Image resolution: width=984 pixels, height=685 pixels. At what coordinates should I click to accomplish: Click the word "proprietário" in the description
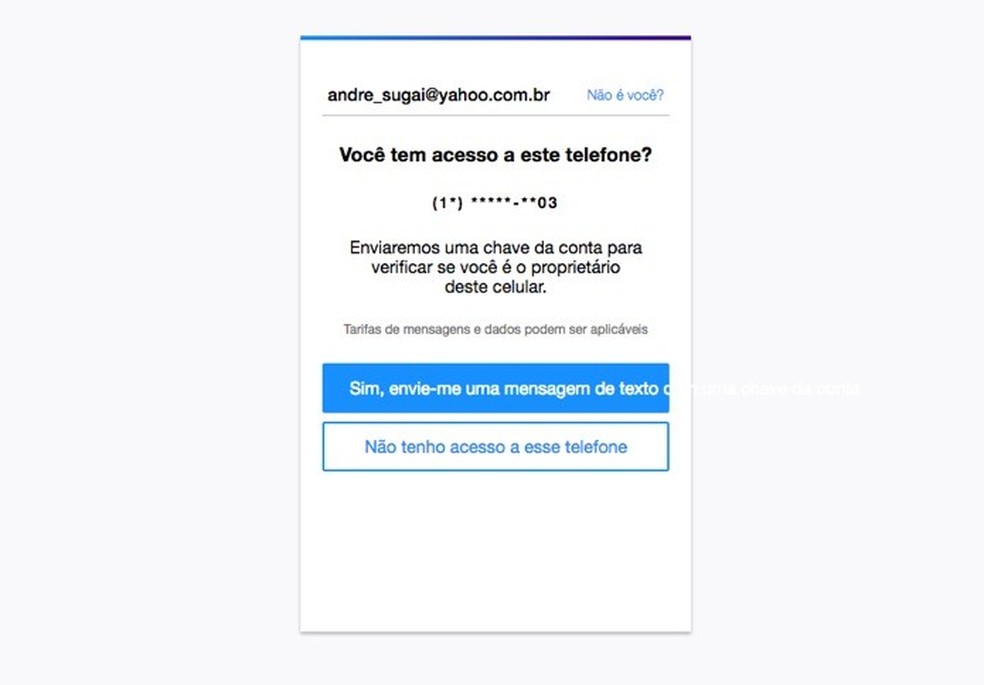(x=575, y=267)
